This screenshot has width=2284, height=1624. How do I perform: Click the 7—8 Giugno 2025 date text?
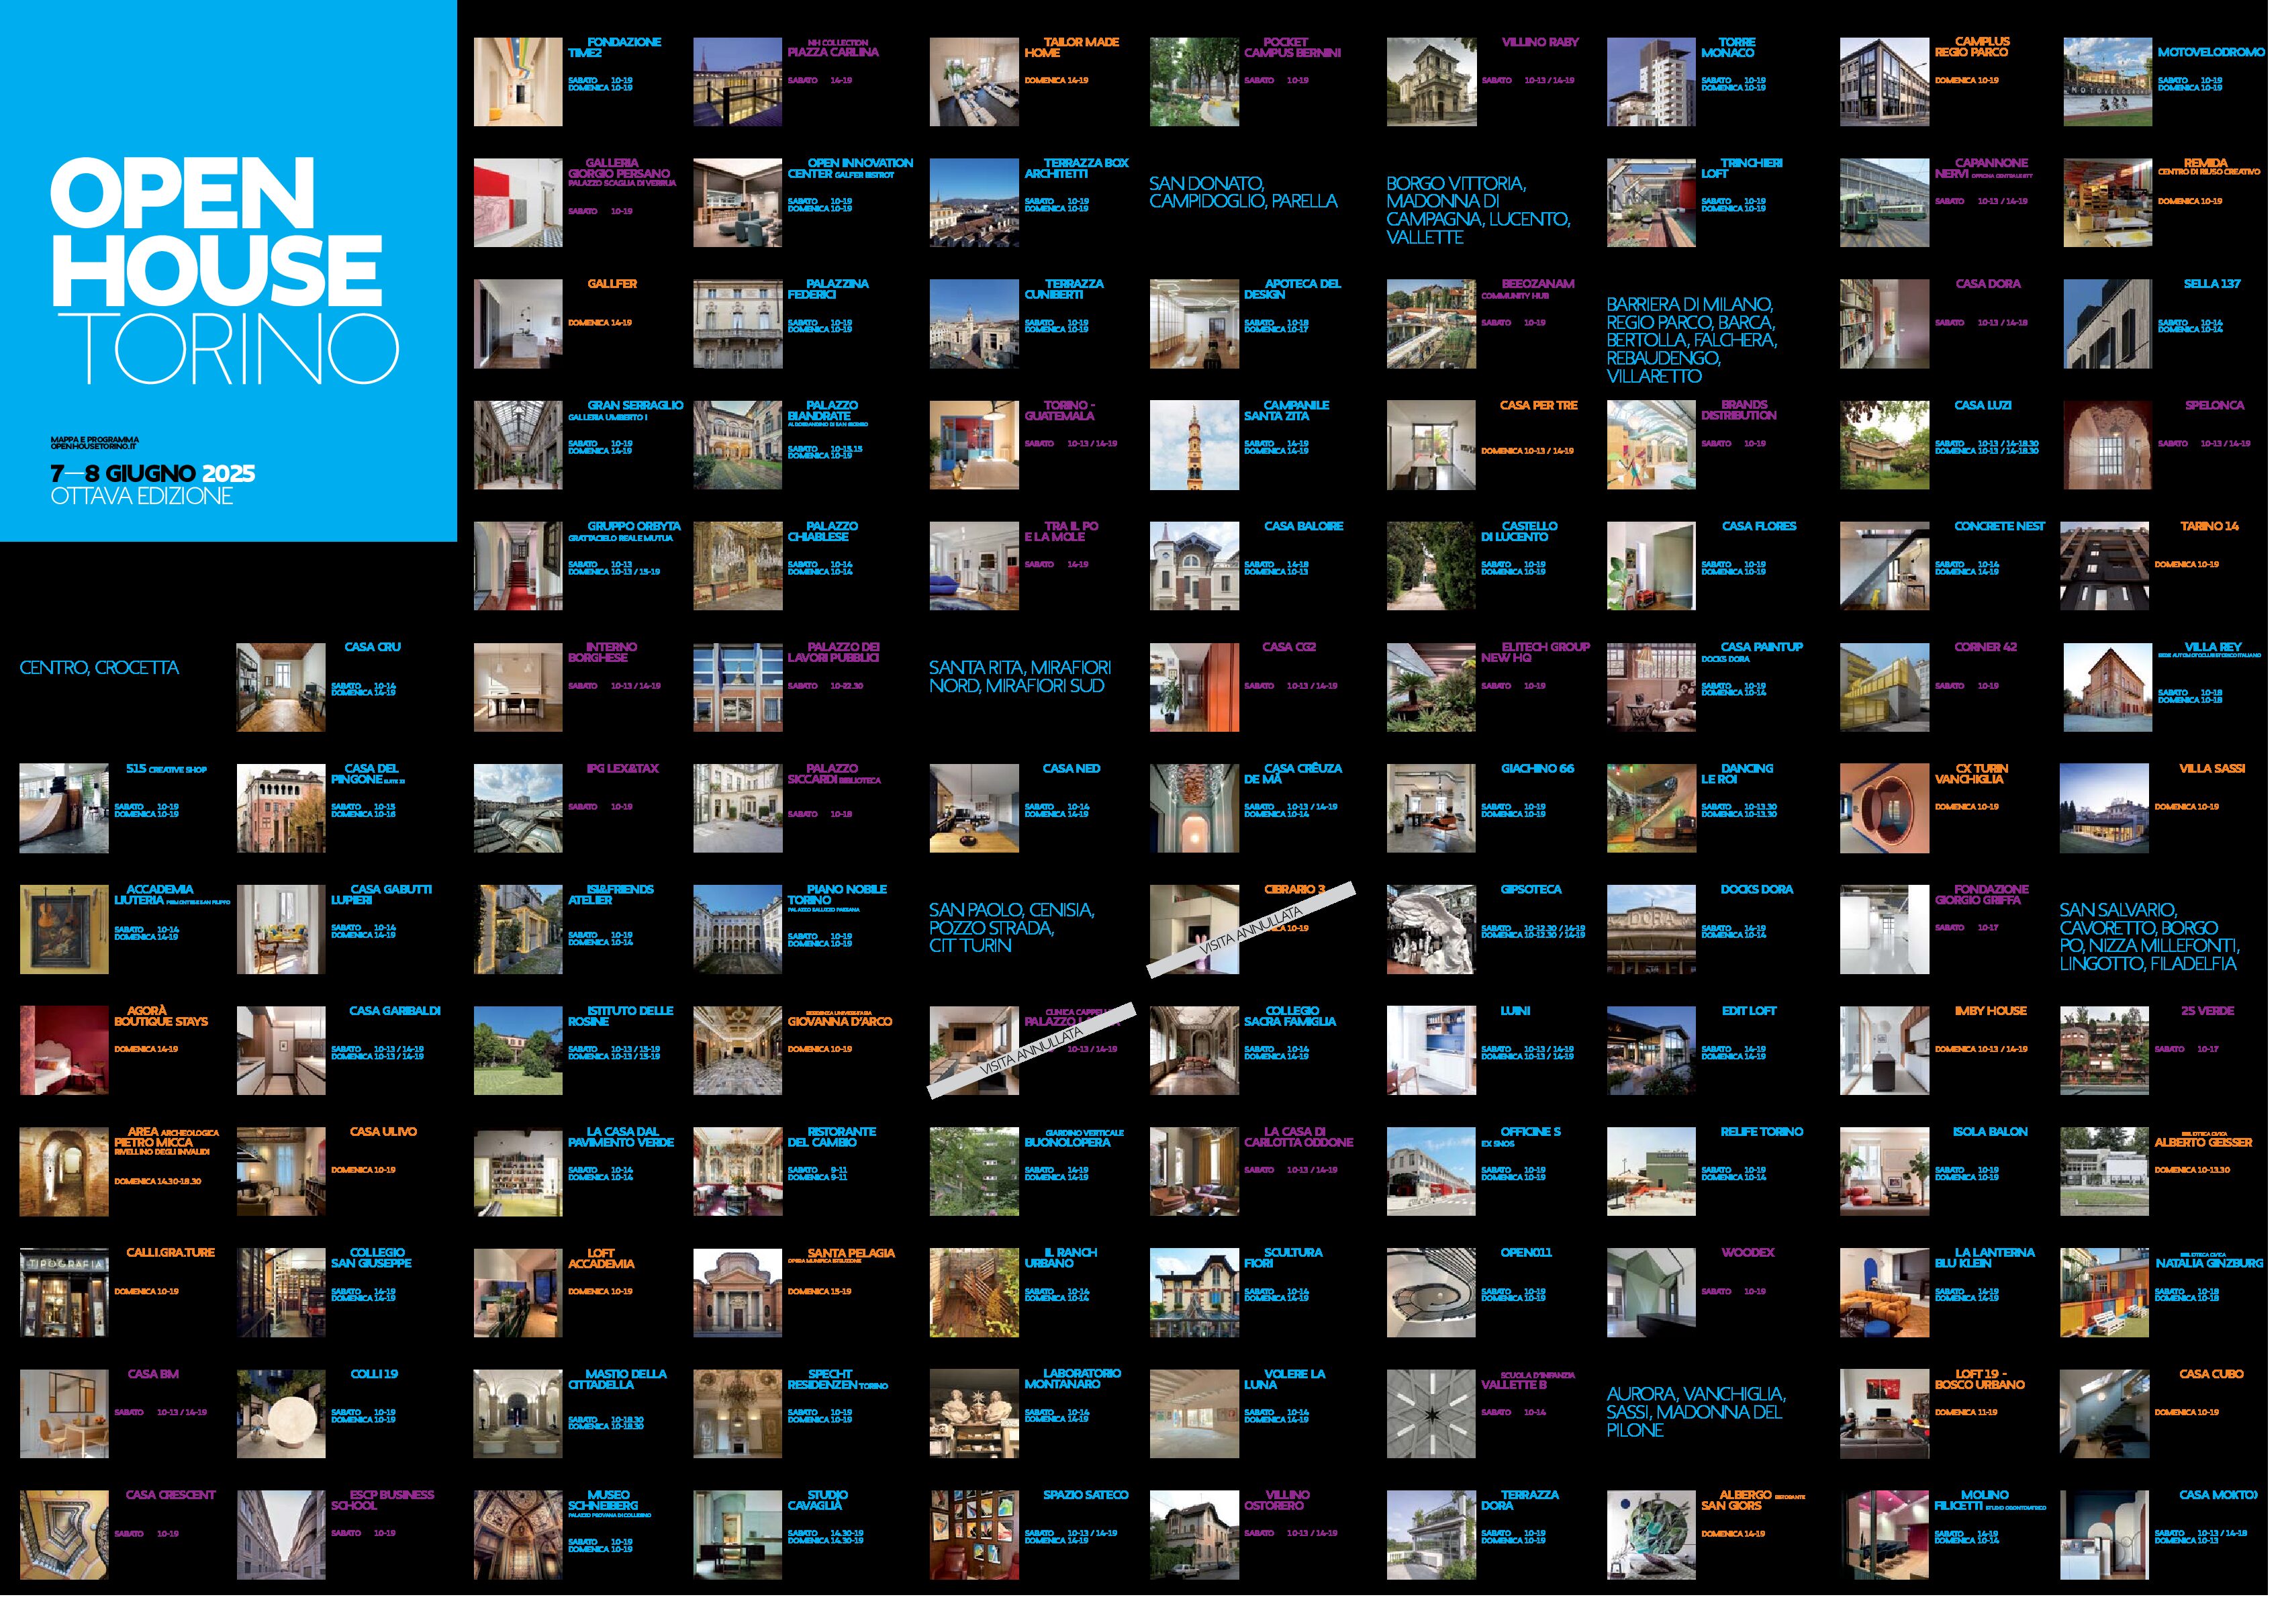[153, 473]
